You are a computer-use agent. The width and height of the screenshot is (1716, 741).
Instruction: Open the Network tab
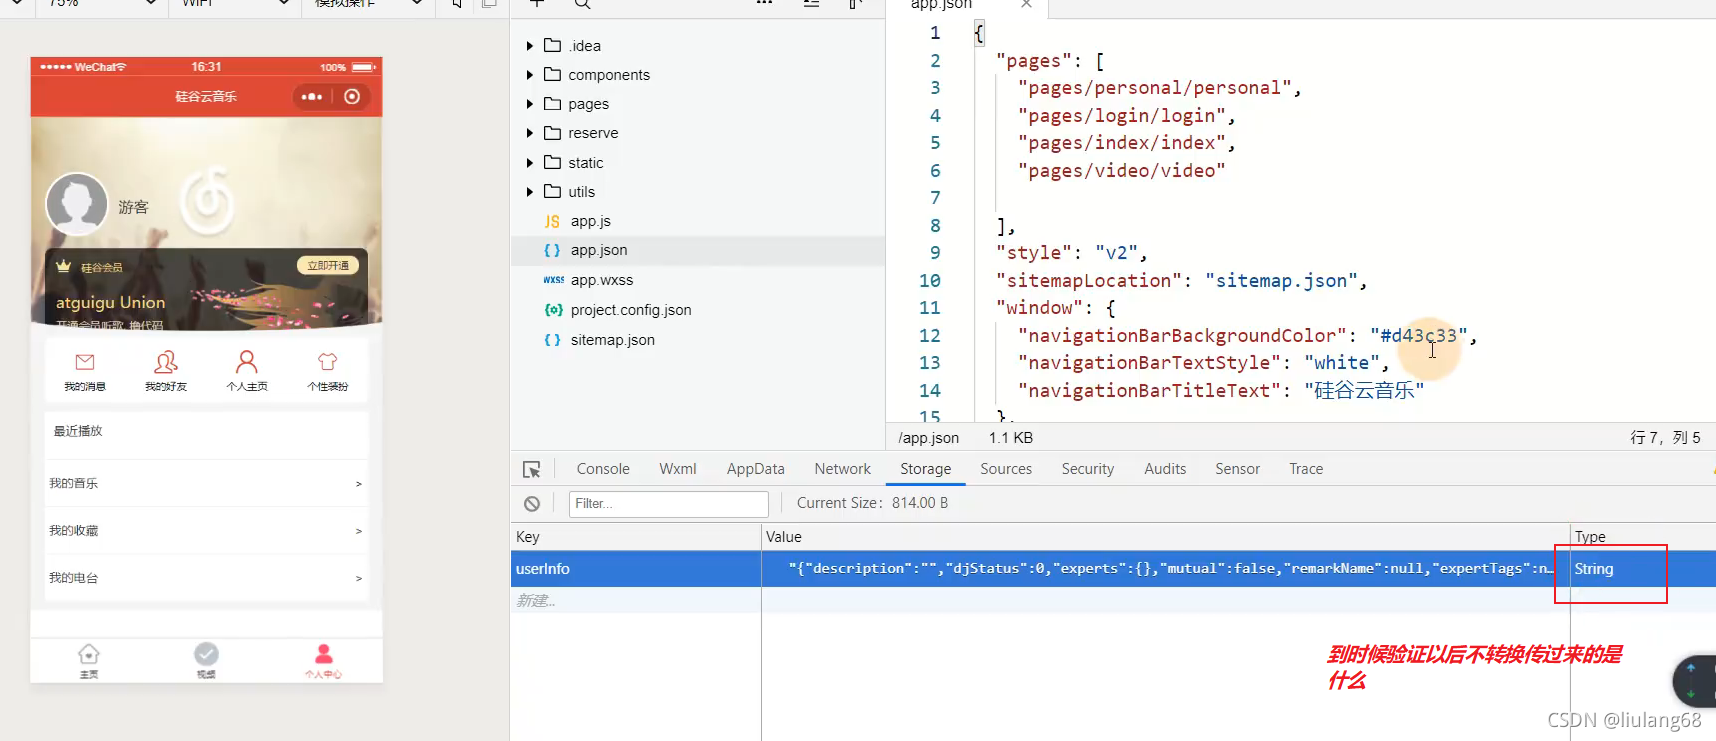click(842, 469)
